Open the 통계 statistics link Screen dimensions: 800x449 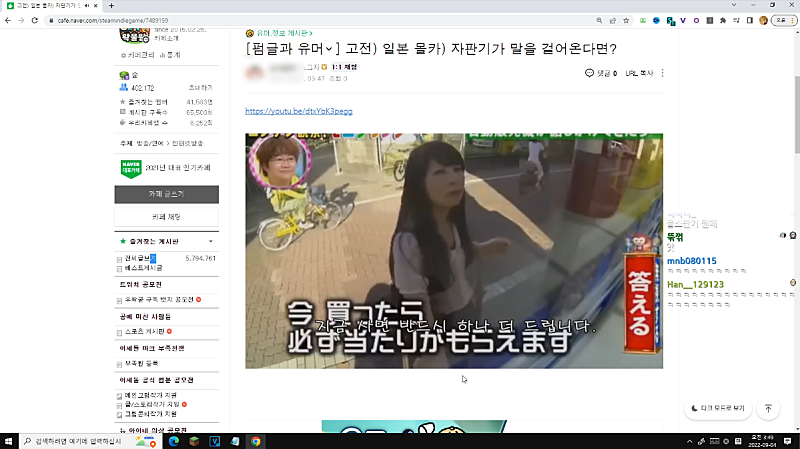(x=170, y=55)
